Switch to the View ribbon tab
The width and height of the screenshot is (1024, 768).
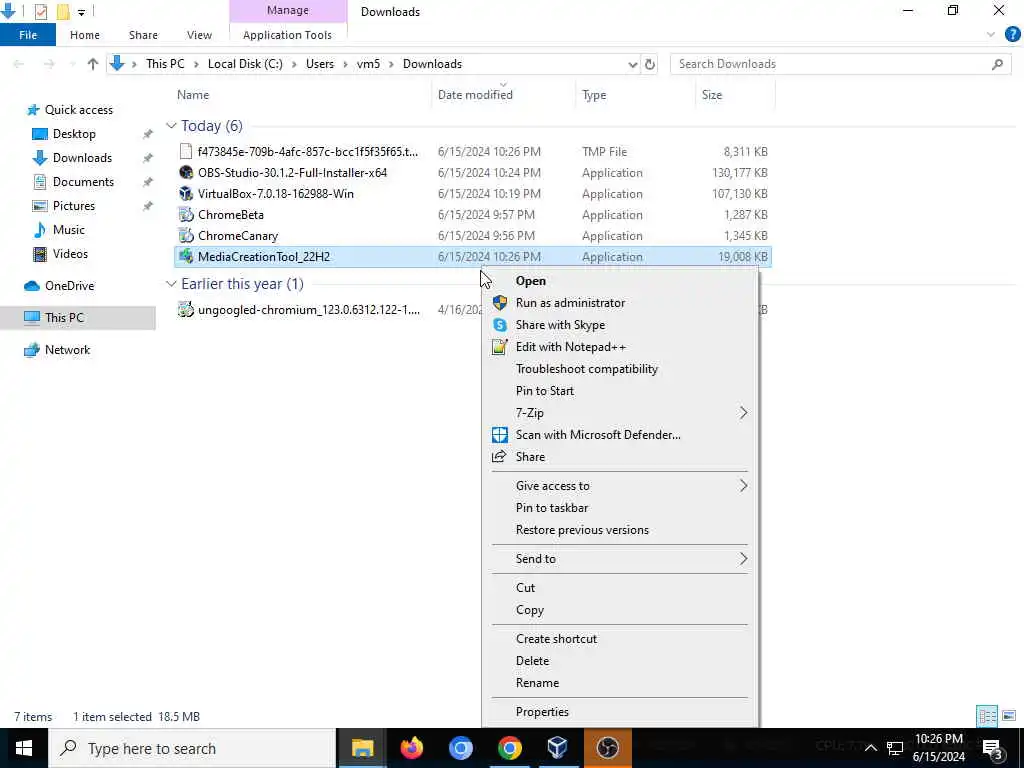(199, 35)
